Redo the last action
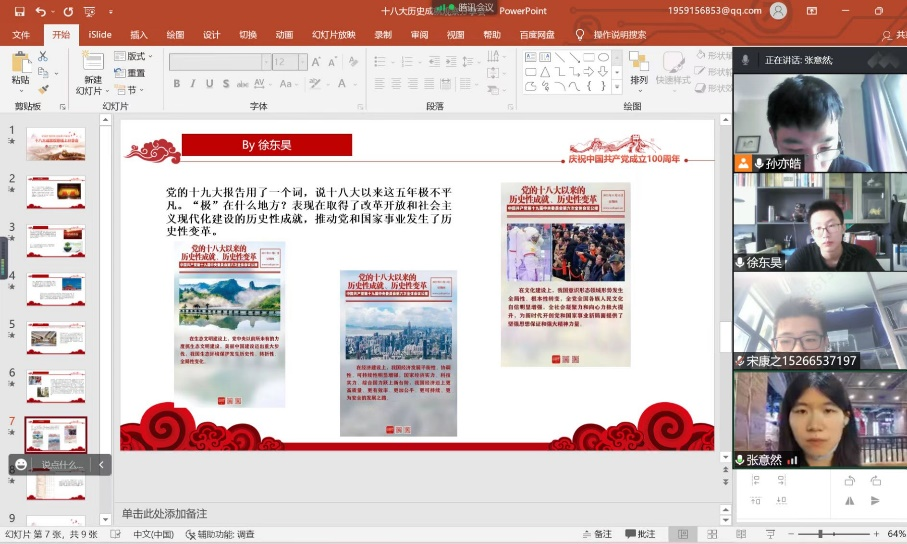 click(68, 11)
